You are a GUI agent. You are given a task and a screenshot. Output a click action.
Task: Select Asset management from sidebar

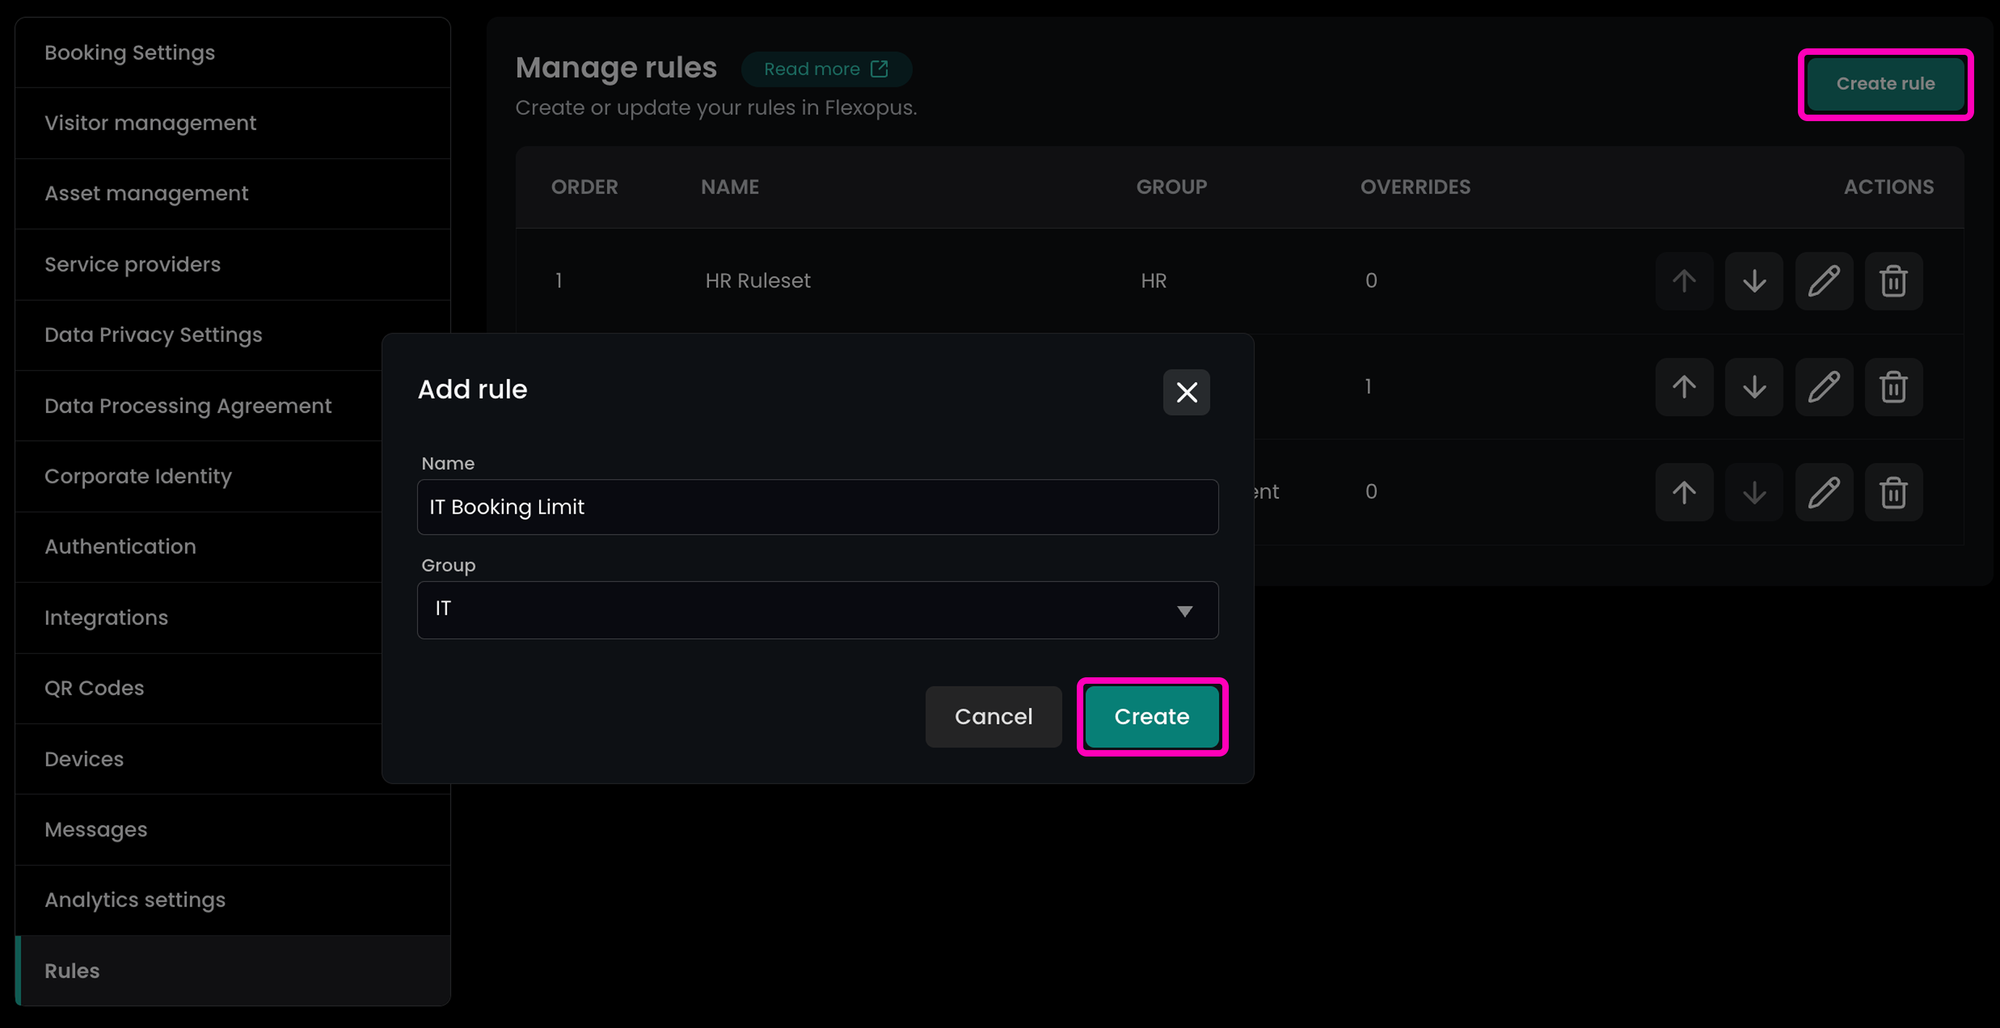pos(146,194)
